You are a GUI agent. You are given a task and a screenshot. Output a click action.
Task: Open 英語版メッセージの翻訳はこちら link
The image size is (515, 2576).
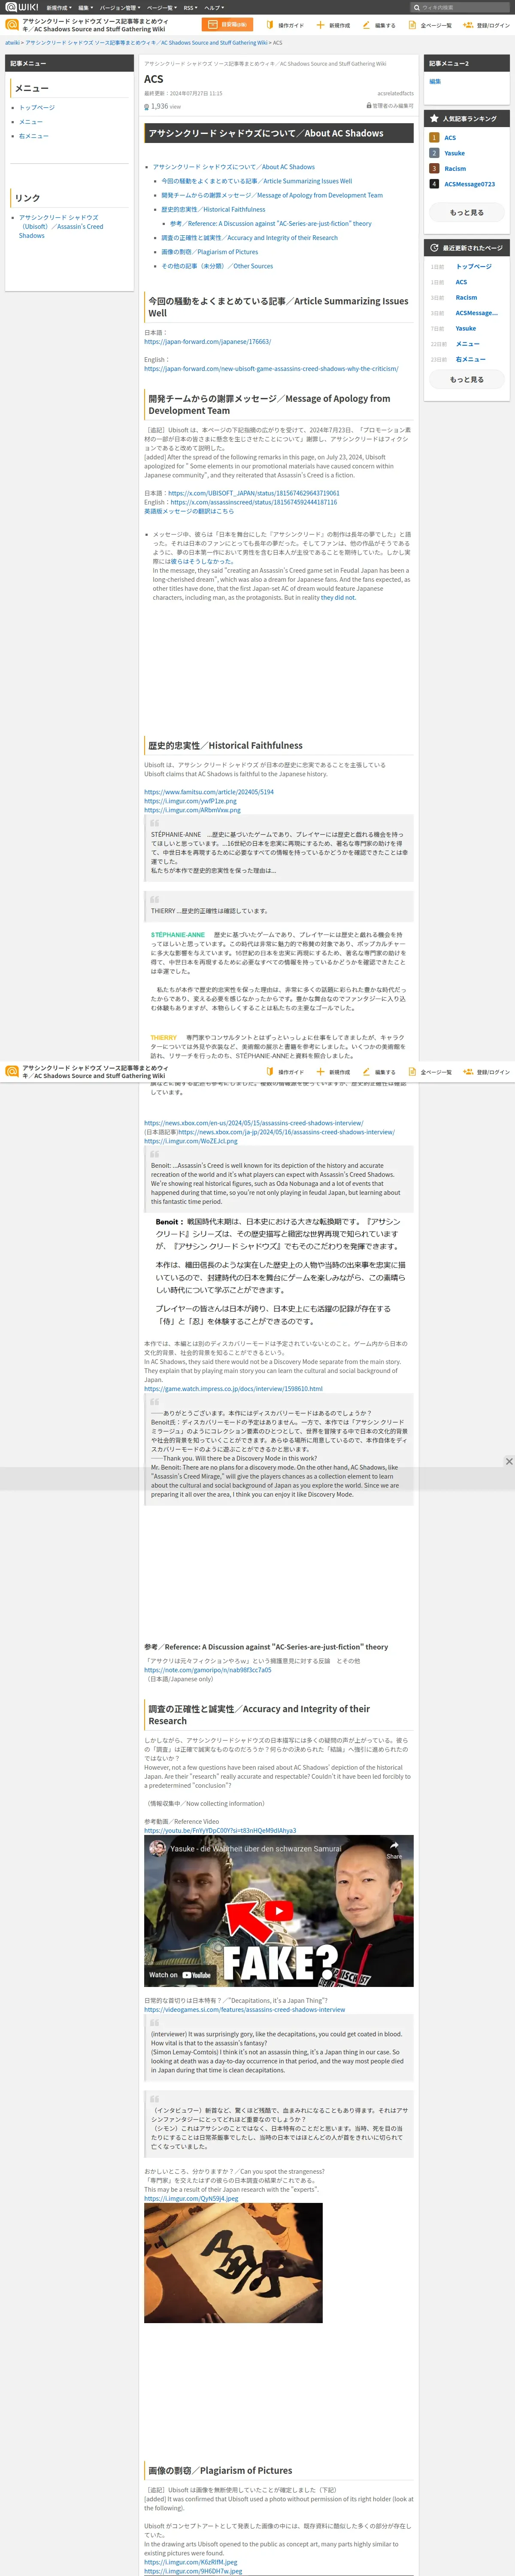[x=189, y=511]
